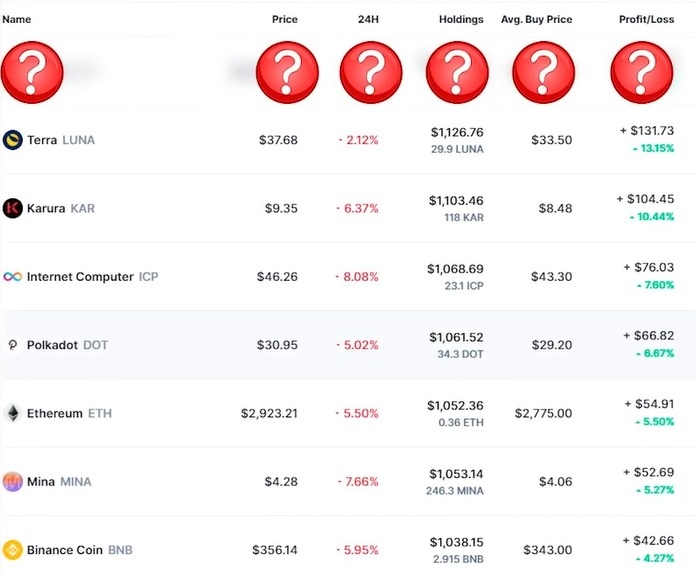Image resolution: width=696 pixels, height=573 pixels.
Task: Click Karura's profit percentage 10.44%
Action: point(652,217)
